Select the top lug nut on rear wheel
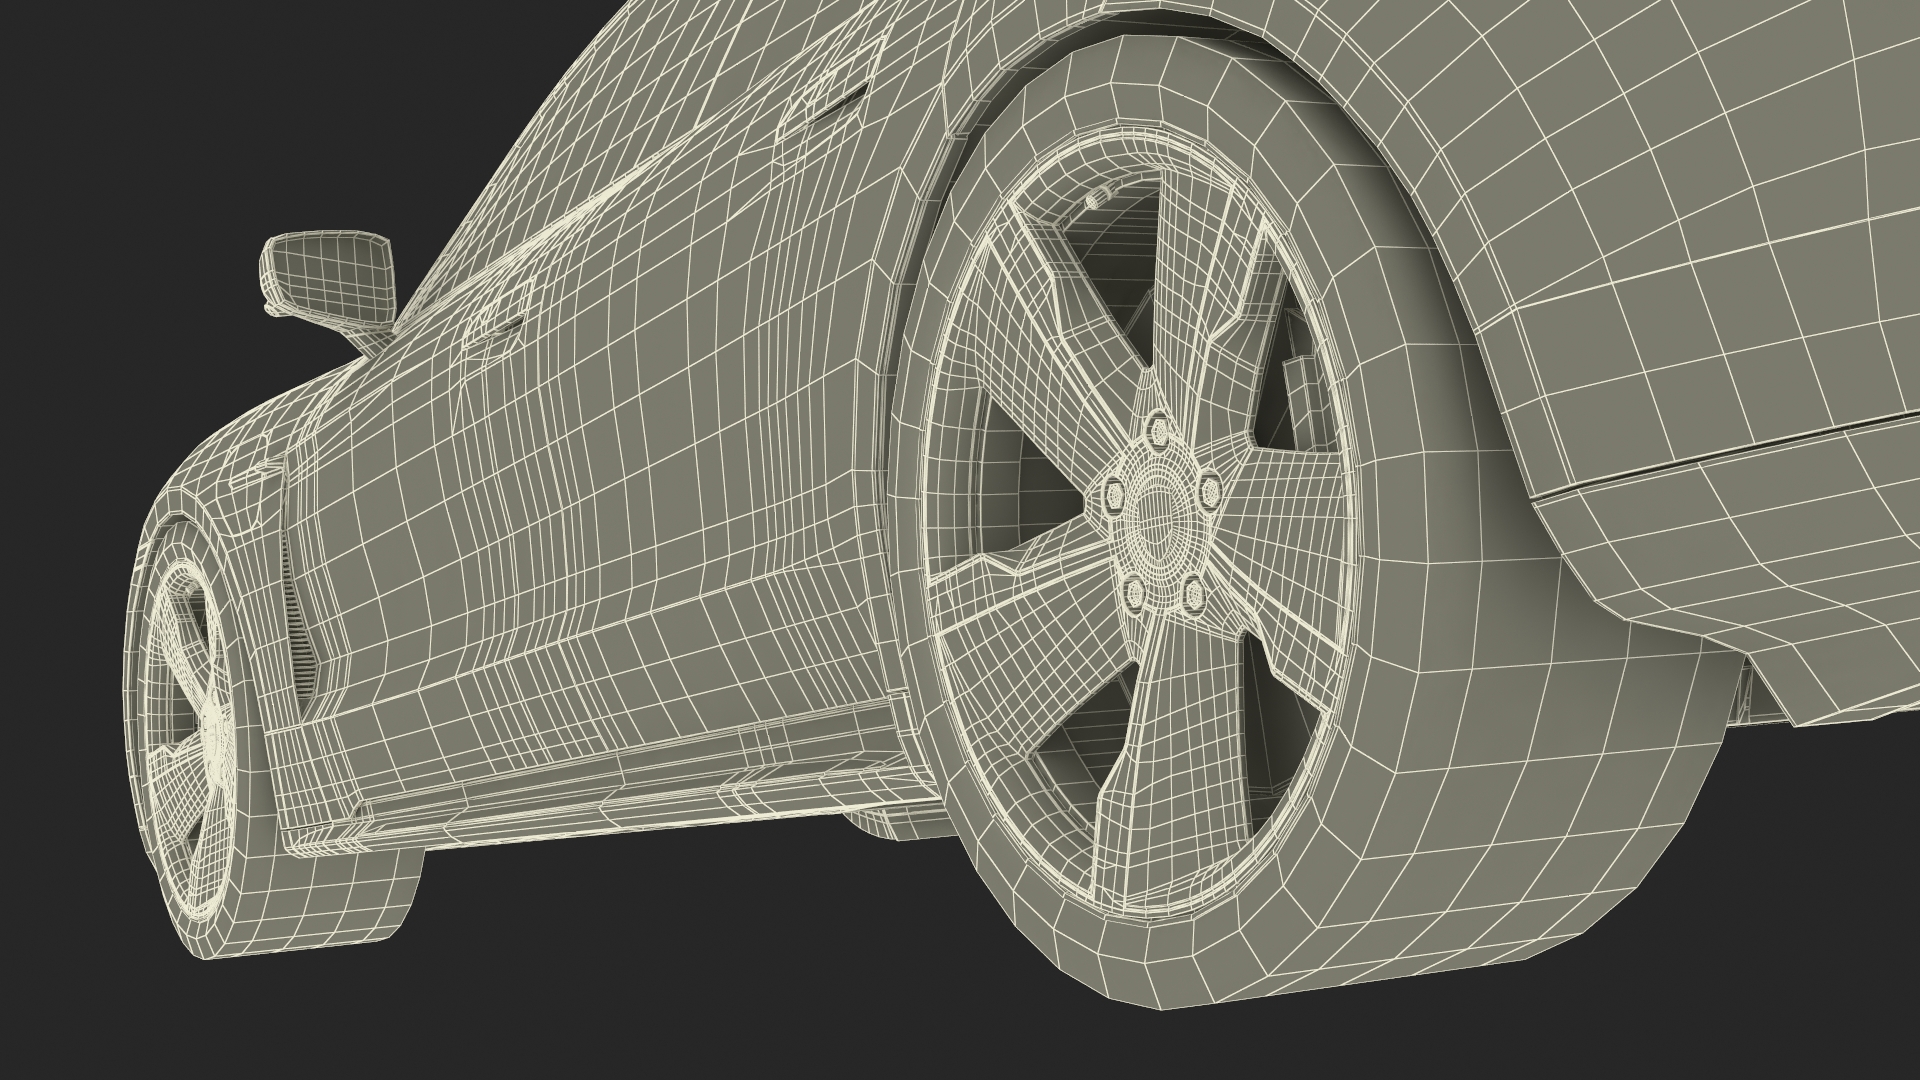 pos(1159,430)
